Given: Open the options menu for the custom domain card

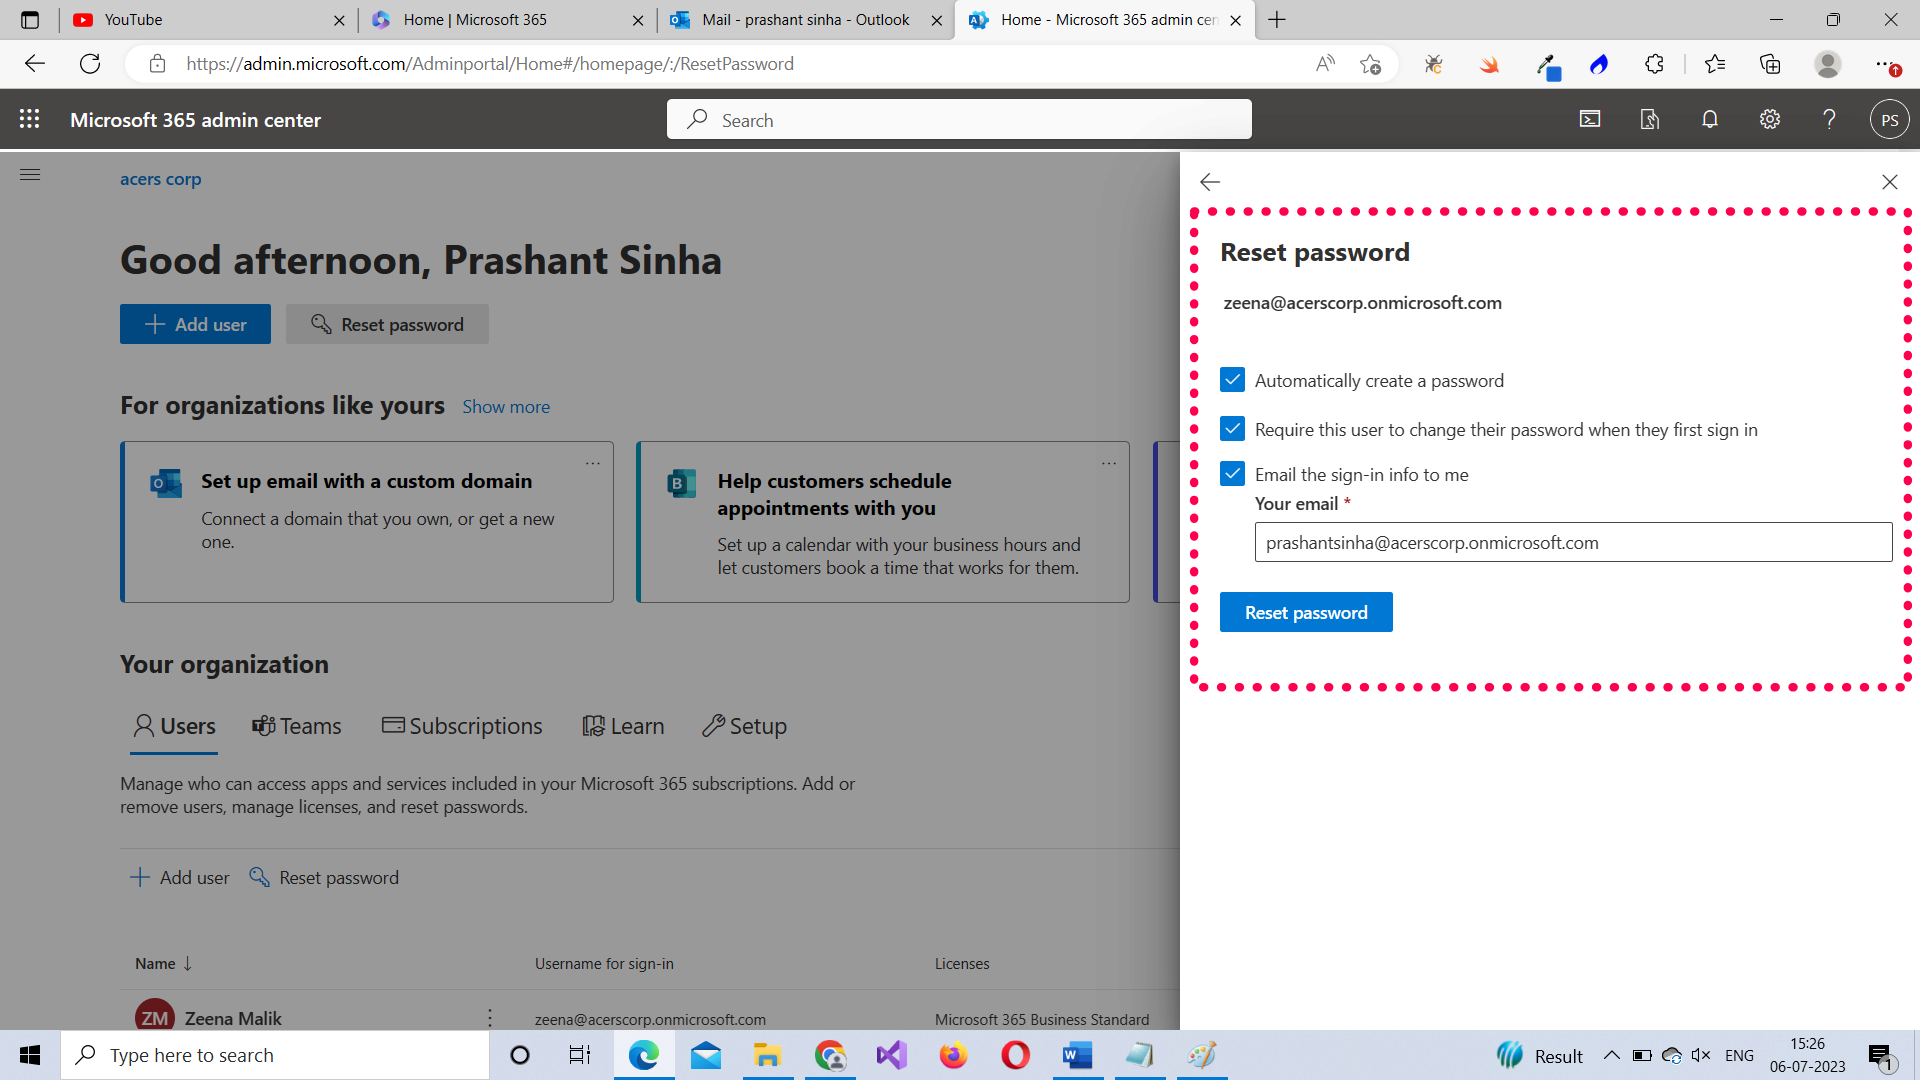Looking at the screenshot, I should (x=593, y=463).
